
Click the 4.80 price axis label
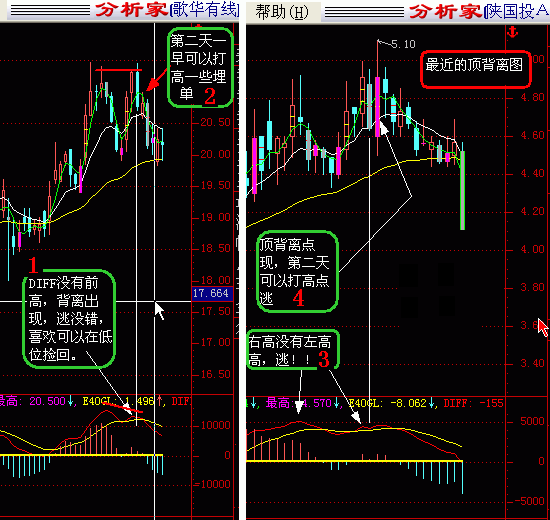coord(532,97)
